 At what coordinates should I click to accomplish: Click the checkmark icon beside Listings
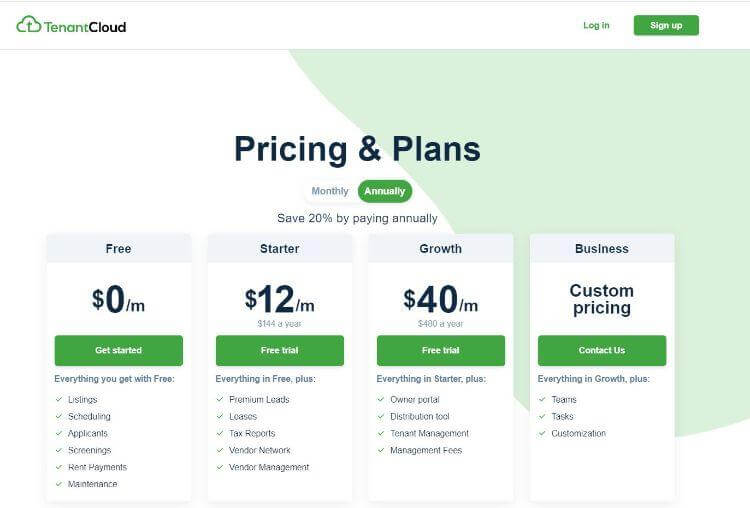59,400
